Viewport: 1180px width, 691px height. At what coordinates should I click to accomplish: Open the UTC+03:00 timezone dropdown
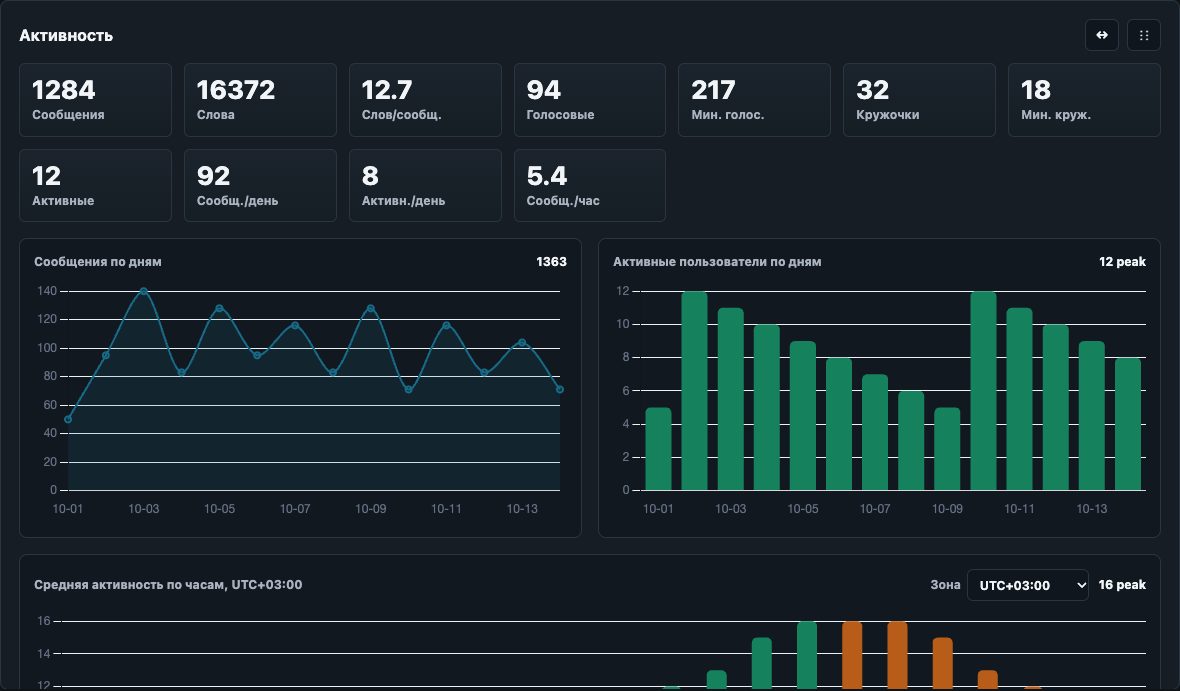pos(1028,585)
